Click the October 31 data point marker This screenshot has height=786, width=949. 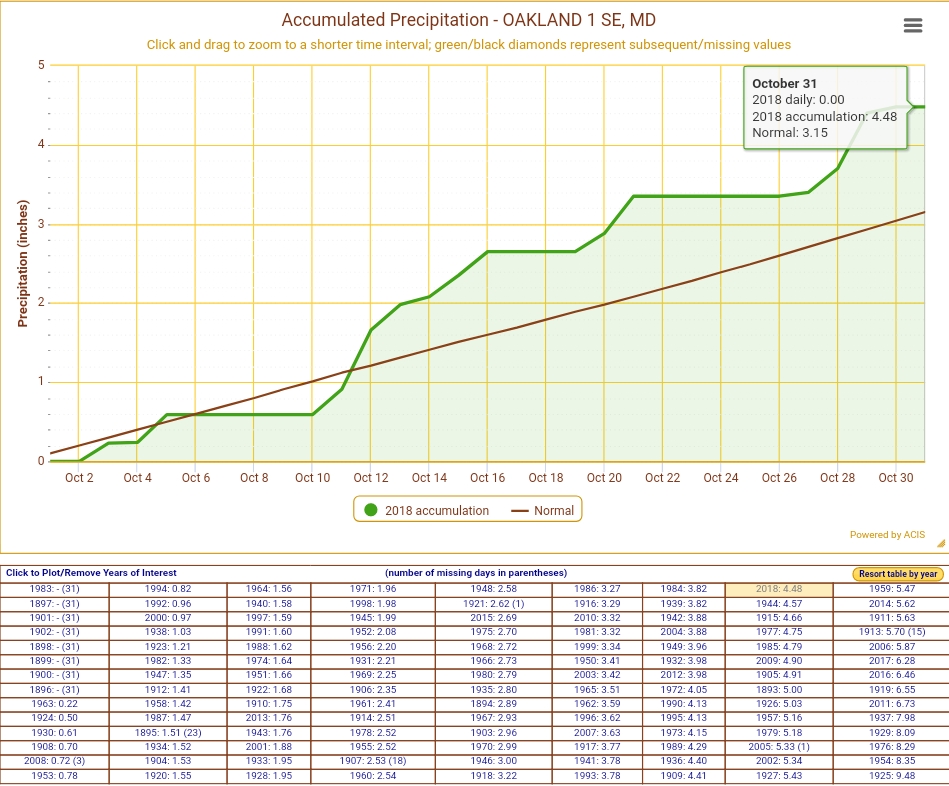912,107
